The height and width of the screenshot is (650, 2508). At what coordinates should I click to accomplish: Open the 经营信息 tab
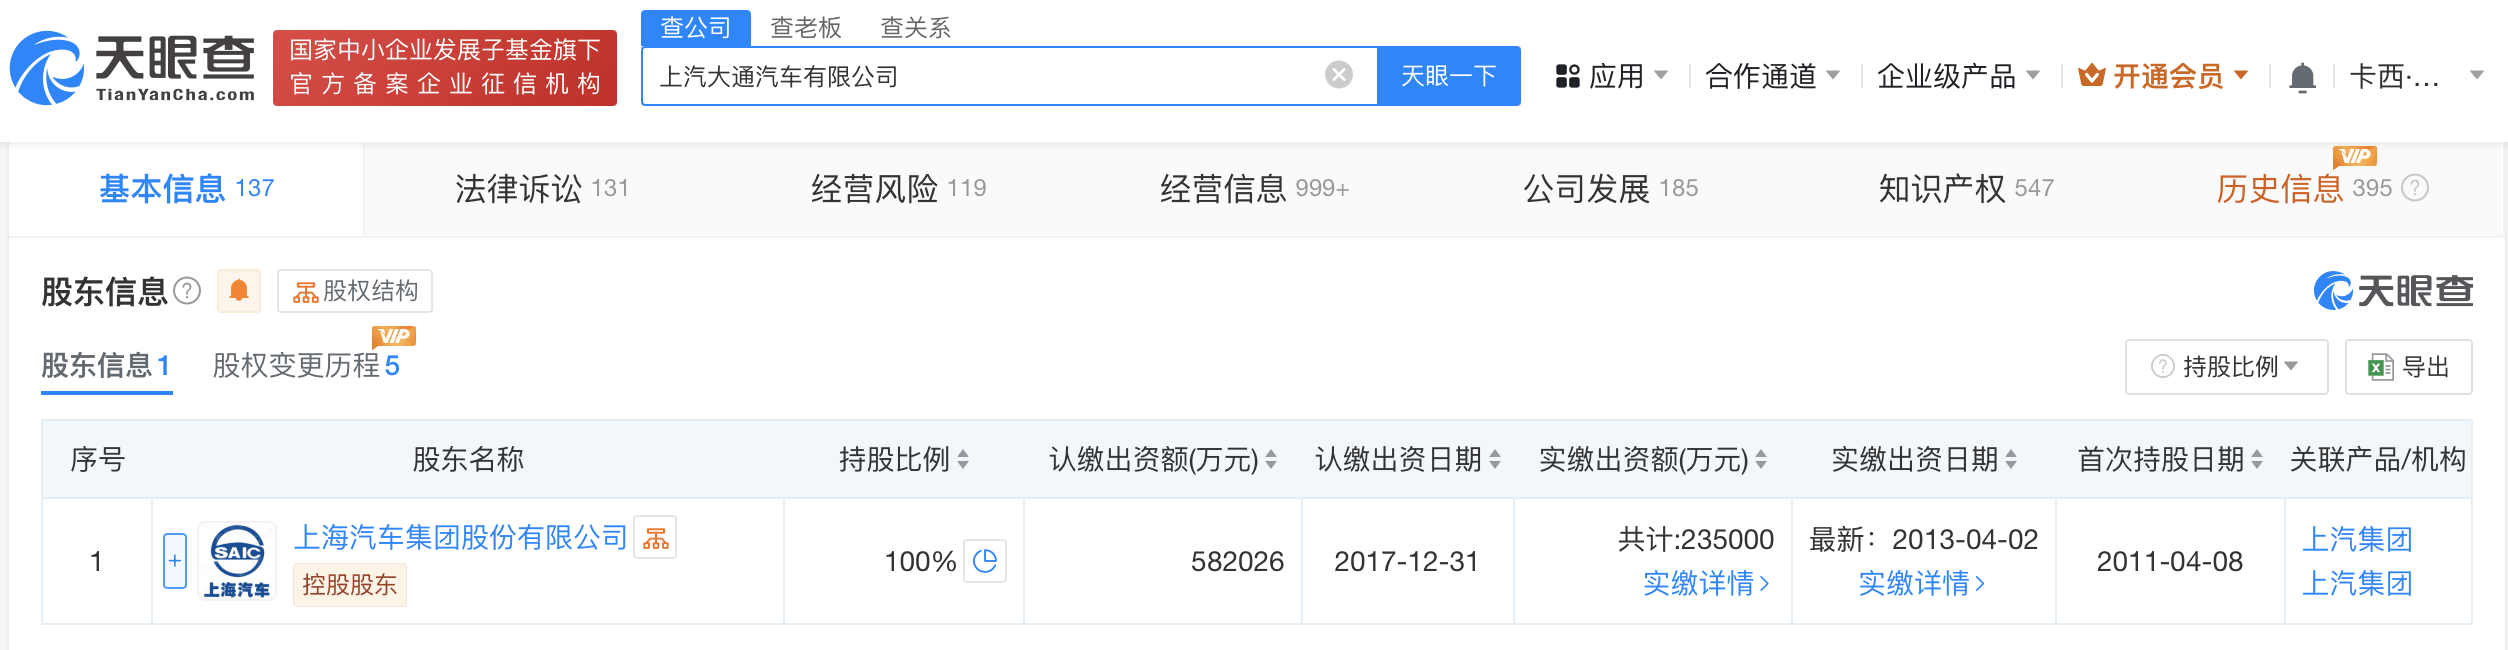click(1254, 188)
